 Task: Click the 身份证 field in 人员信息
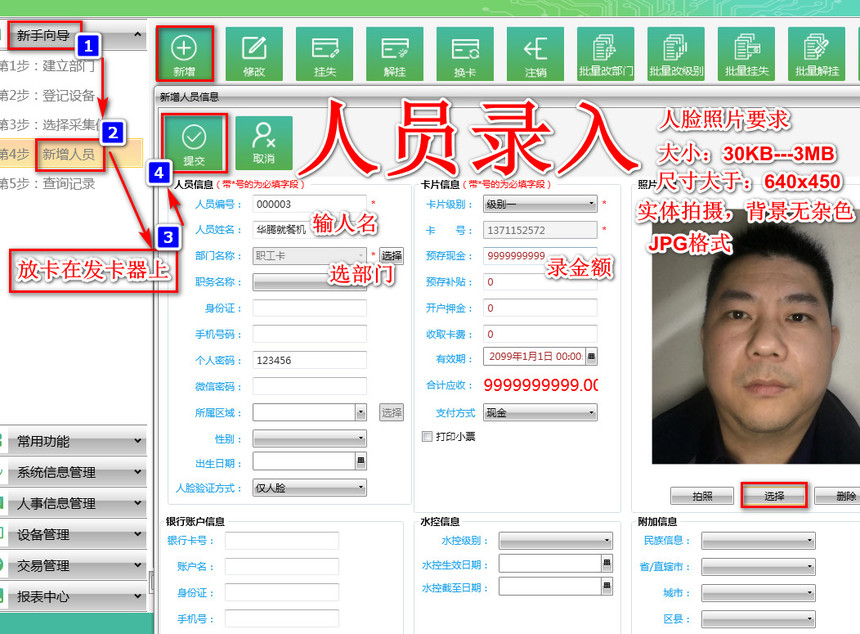[x=309, y=308]
